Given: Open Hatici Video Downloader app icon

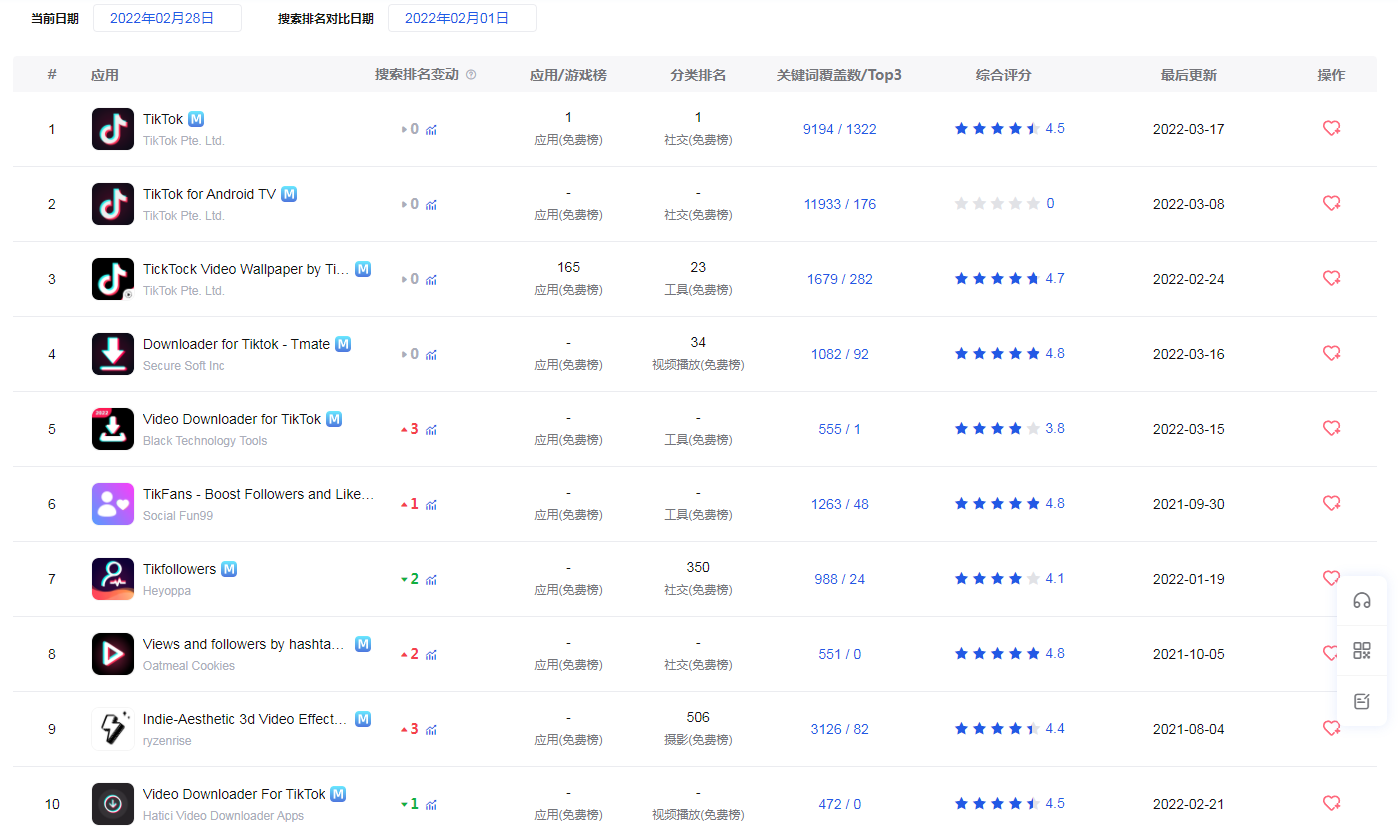Looking at the screenshot, I should (113, 804).
